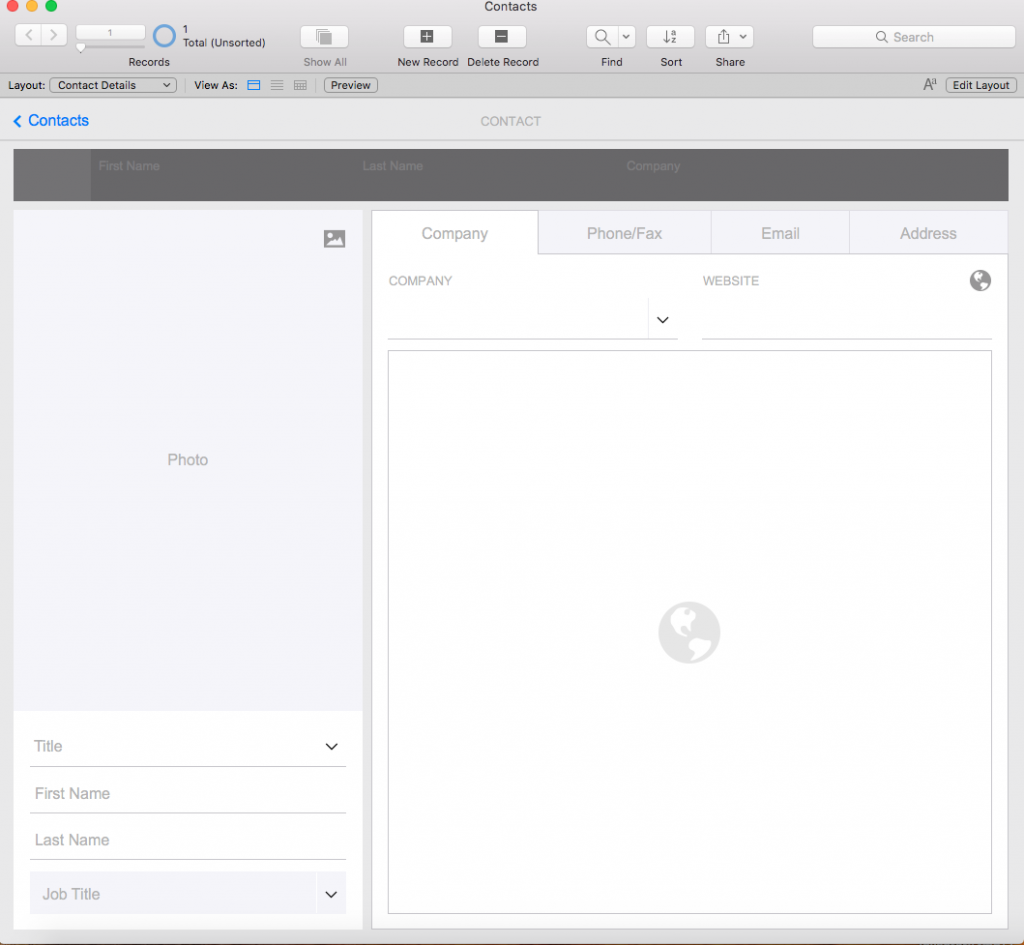
Task: Click the formatting bar toggle icon near Edit Layout
Action: coord(929,85)
